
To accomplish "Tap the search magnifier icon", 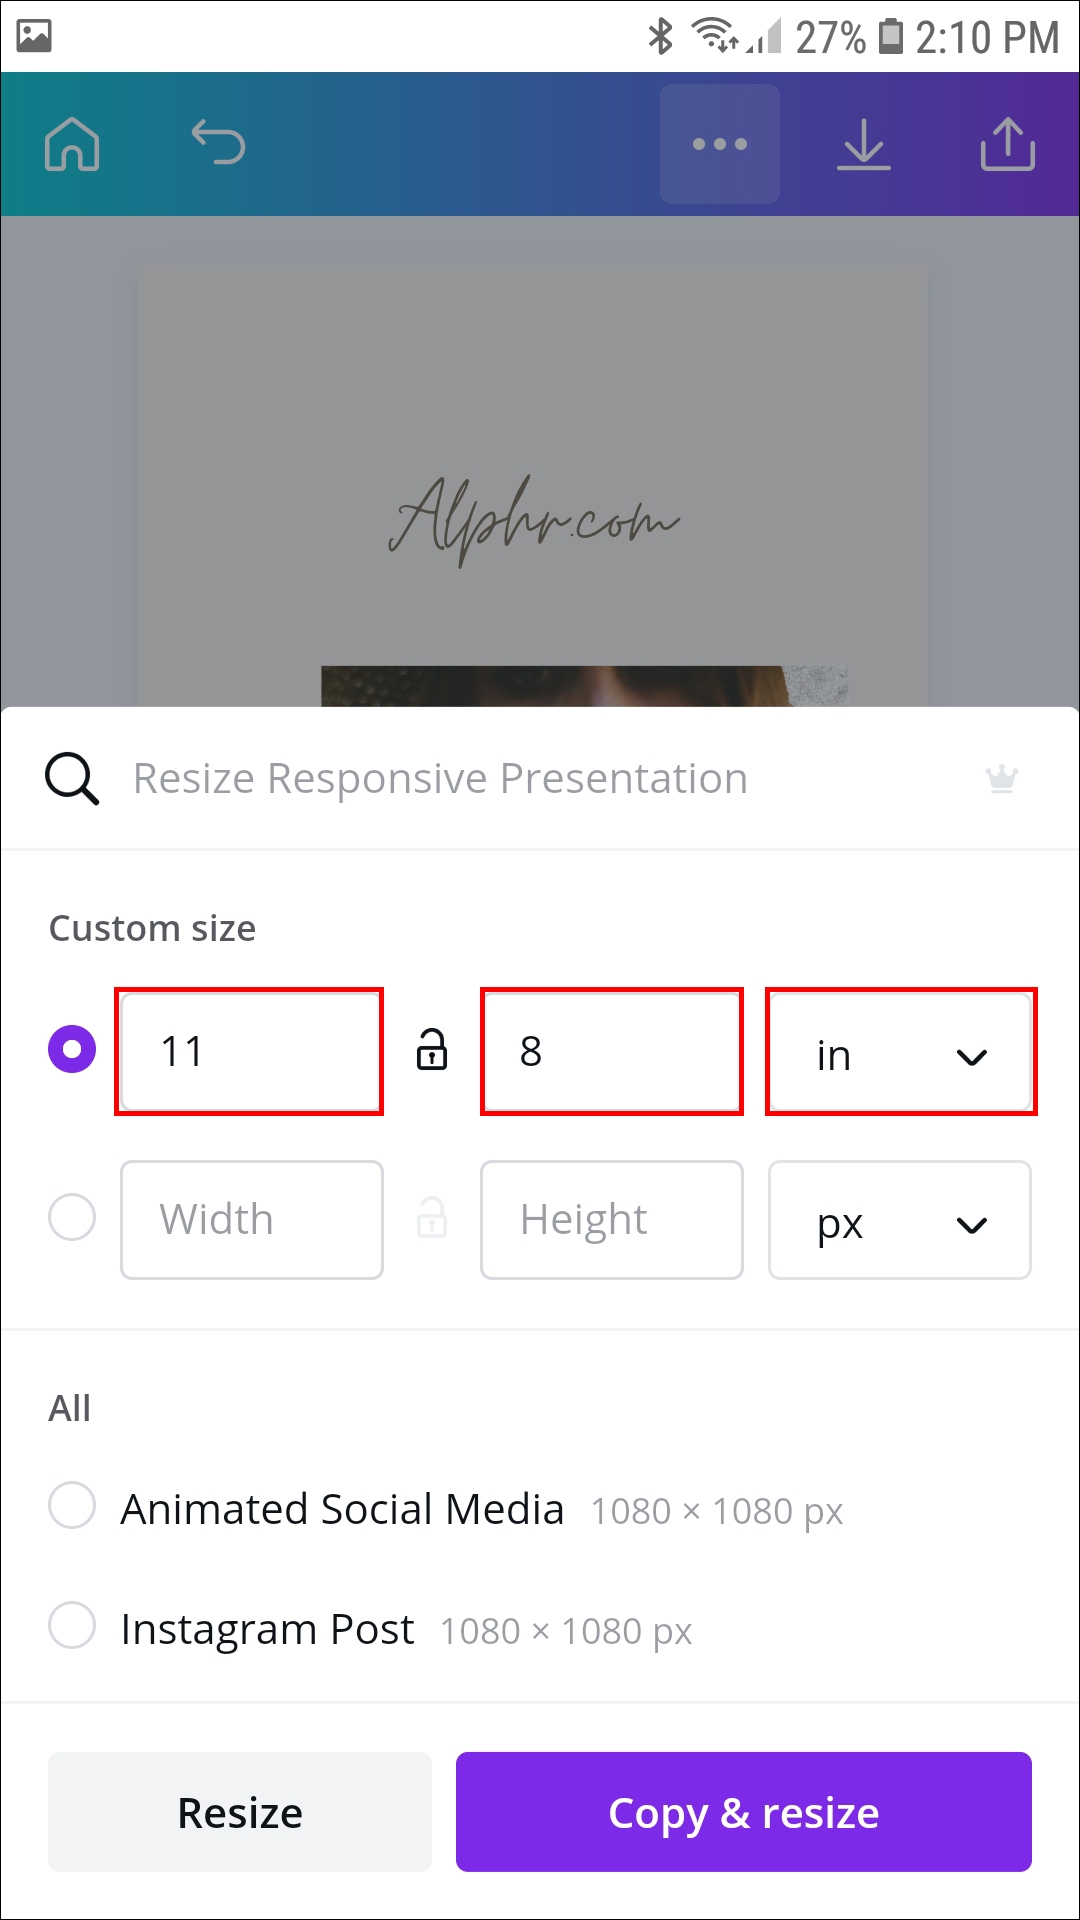I will [72, 779].
